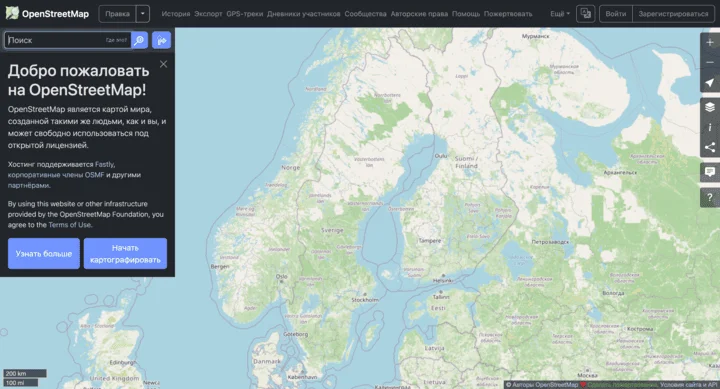
Task: Click the Latvija country label
Action: click(x=434, y=348)
